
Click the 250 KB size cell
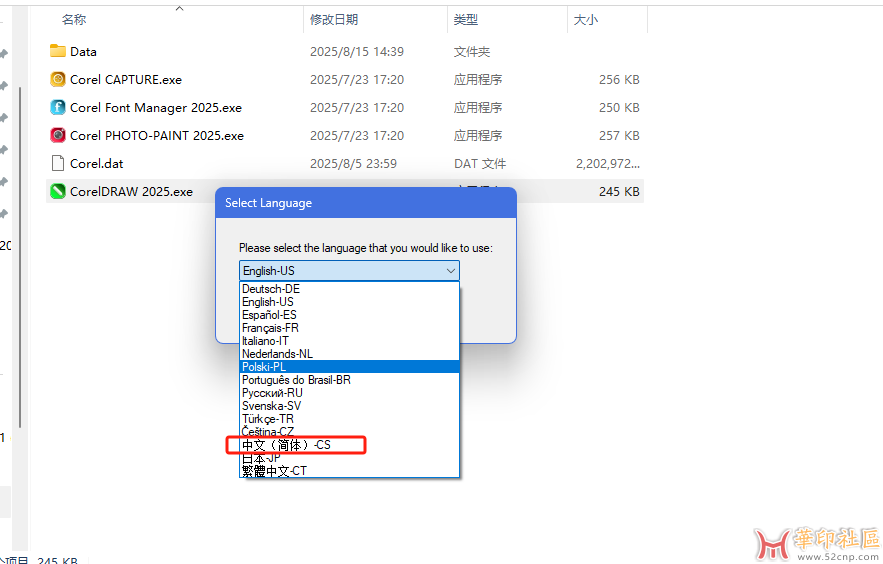(619, 108)
